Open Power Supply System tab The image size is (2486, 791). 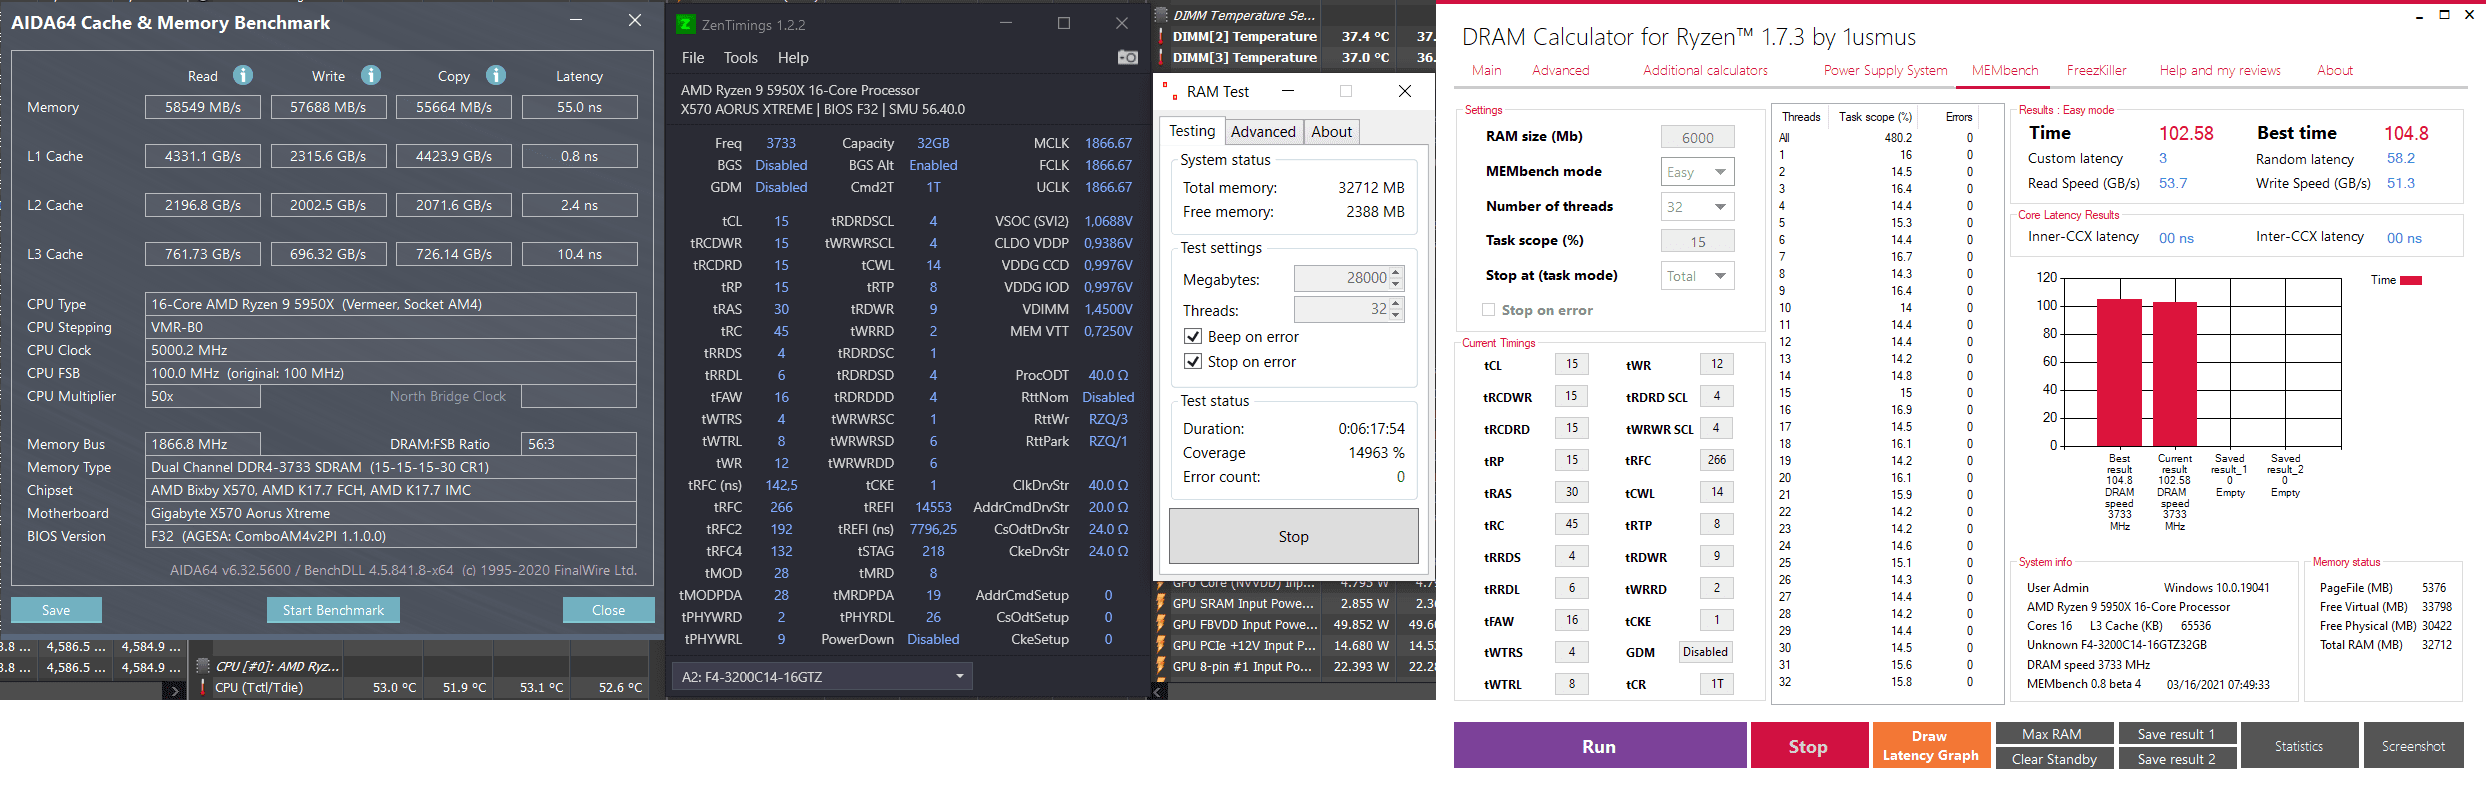pyautogui.click(x=1886, y=70)
